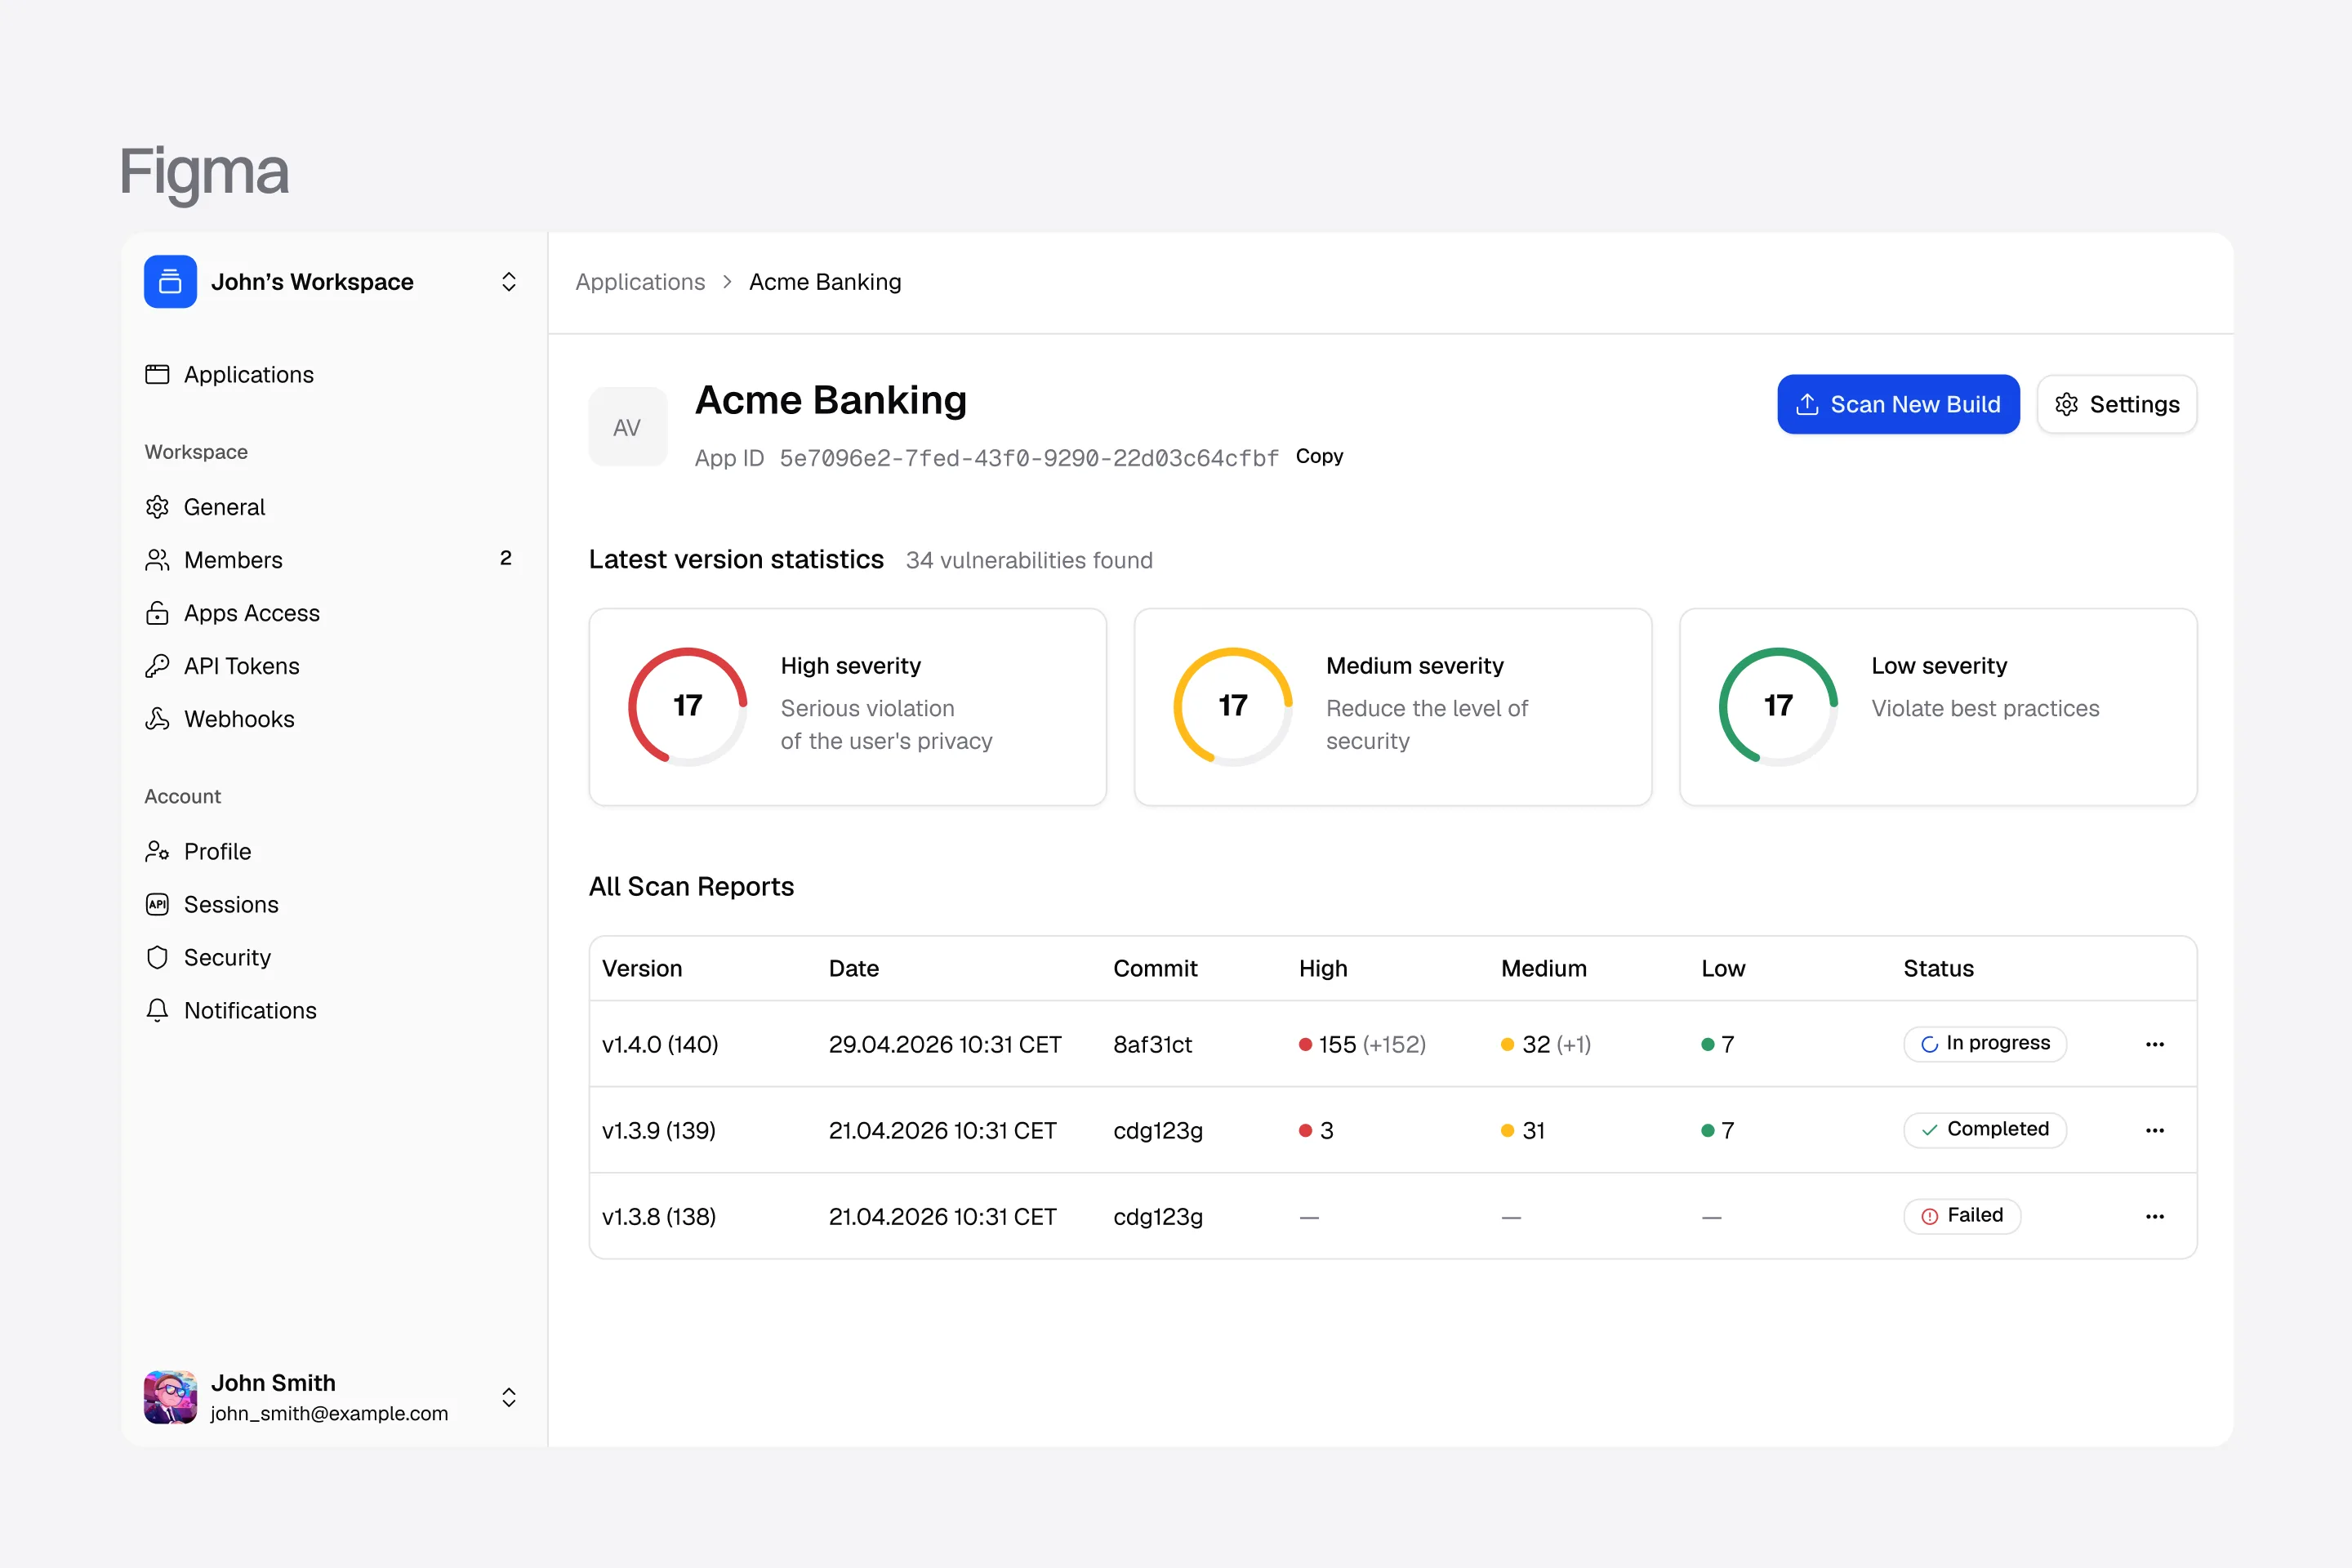Click the Applications window icon in sidebar
Image resolution: width=2352 pixels, height=1568 pixels.
pos(157,374)
